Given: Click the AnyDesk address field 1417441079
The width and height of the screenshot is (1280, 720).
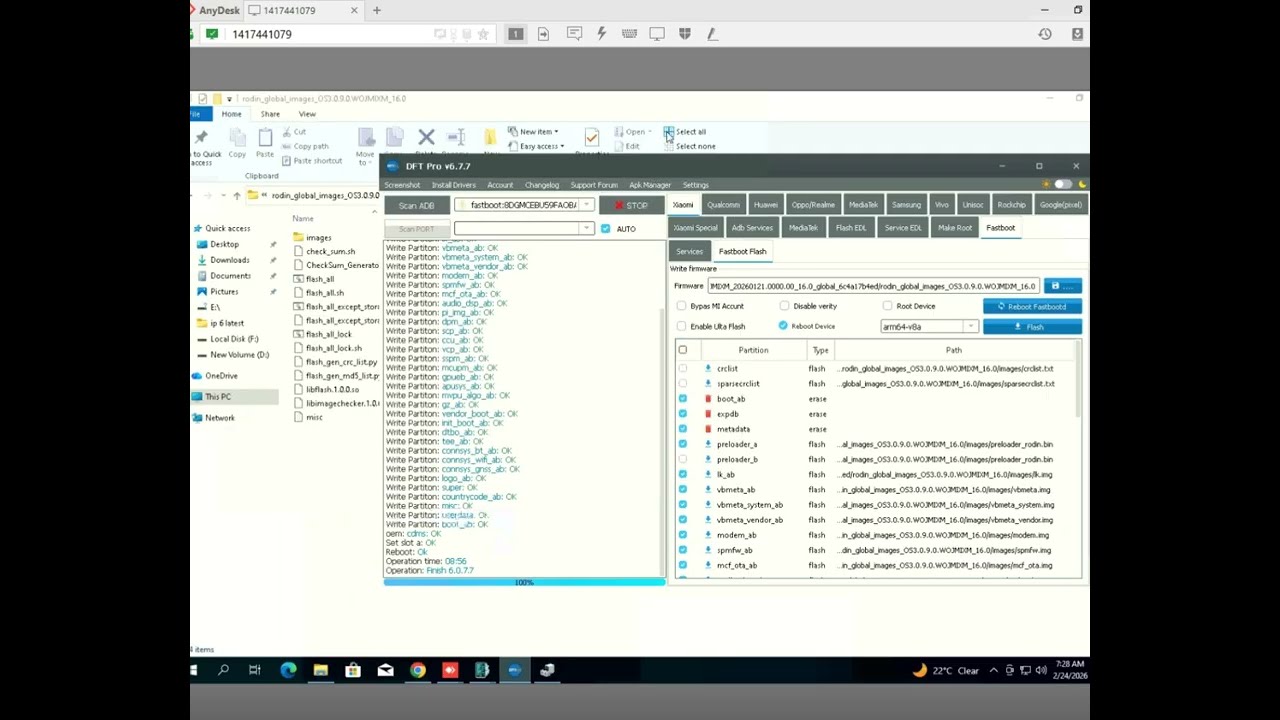Looking at the screenshot, I should click(262, 34).
